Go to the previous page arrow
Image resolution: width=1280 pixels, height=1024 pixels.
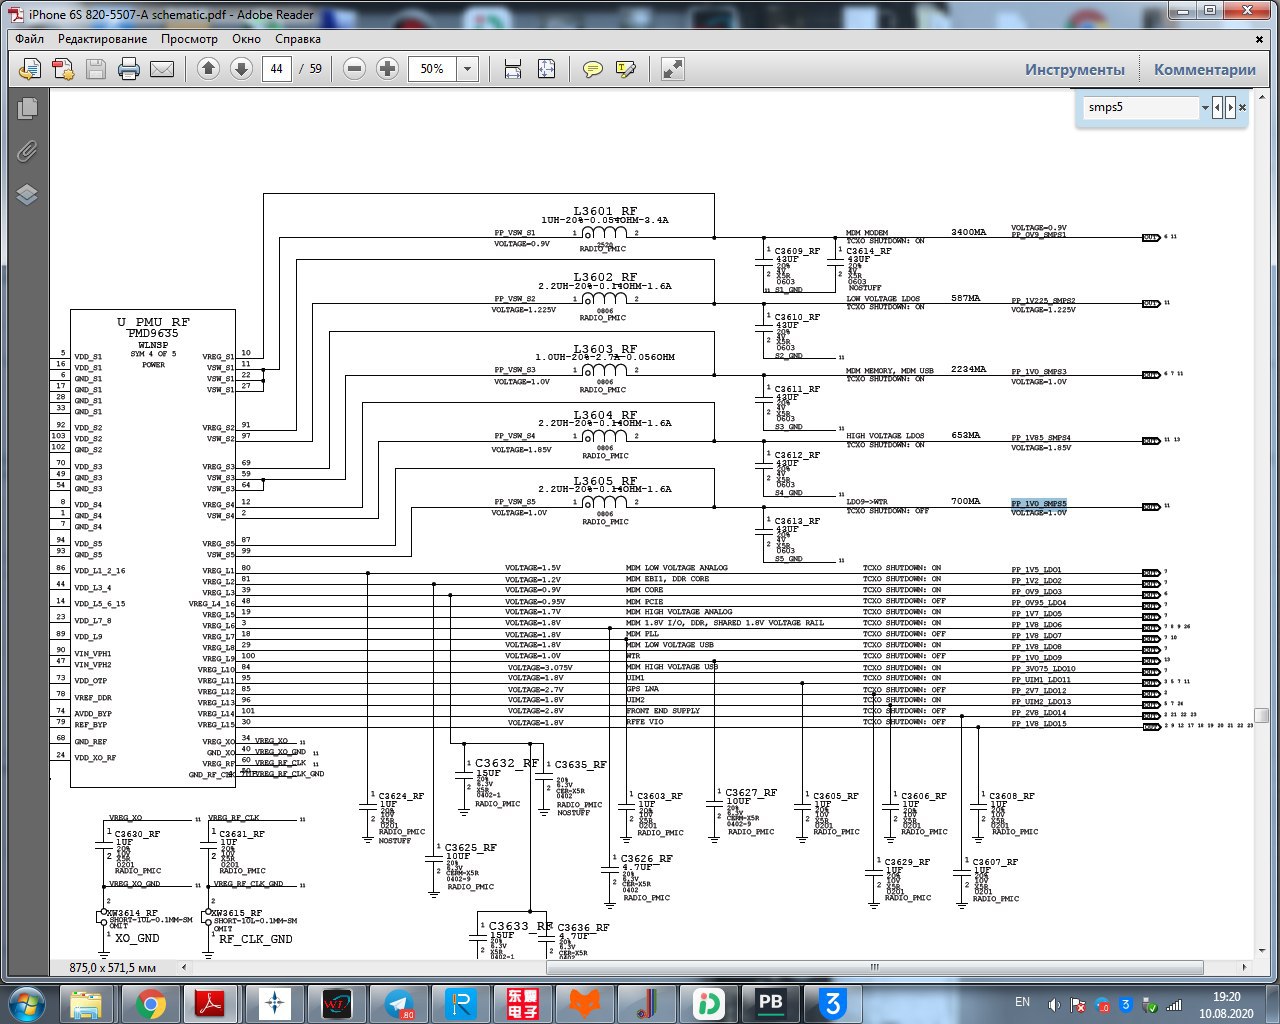208,69
